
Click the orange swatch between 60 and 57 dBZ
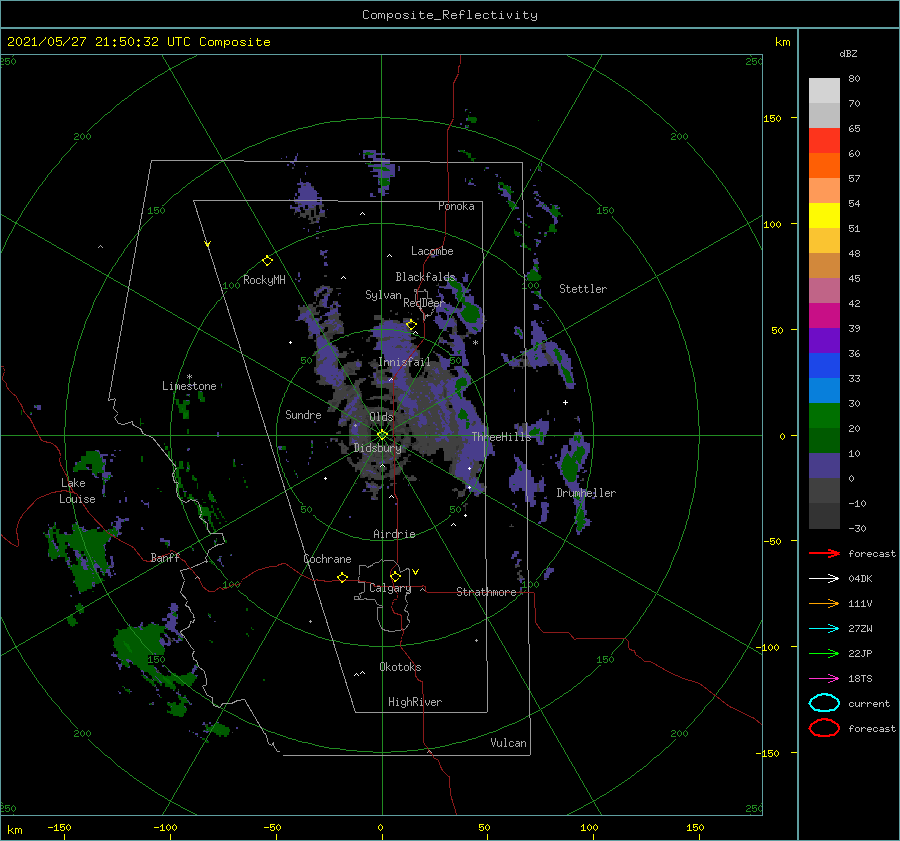[824, 166]
